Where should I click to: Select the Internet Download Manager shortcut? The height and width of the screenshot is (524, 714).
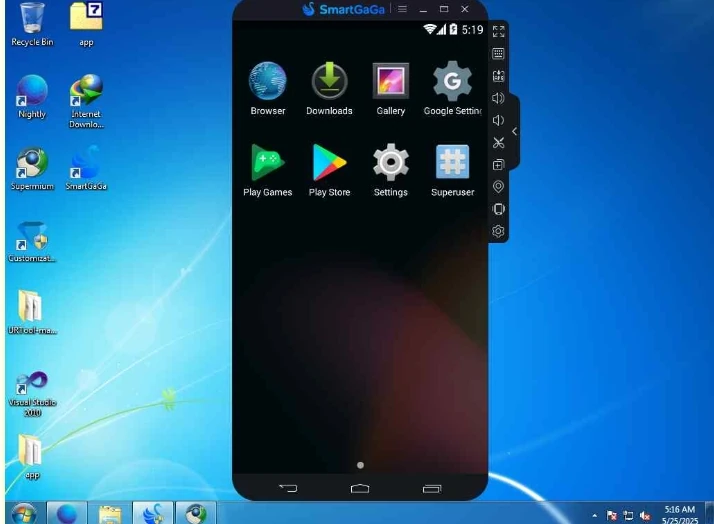click(x=86, y=102)
